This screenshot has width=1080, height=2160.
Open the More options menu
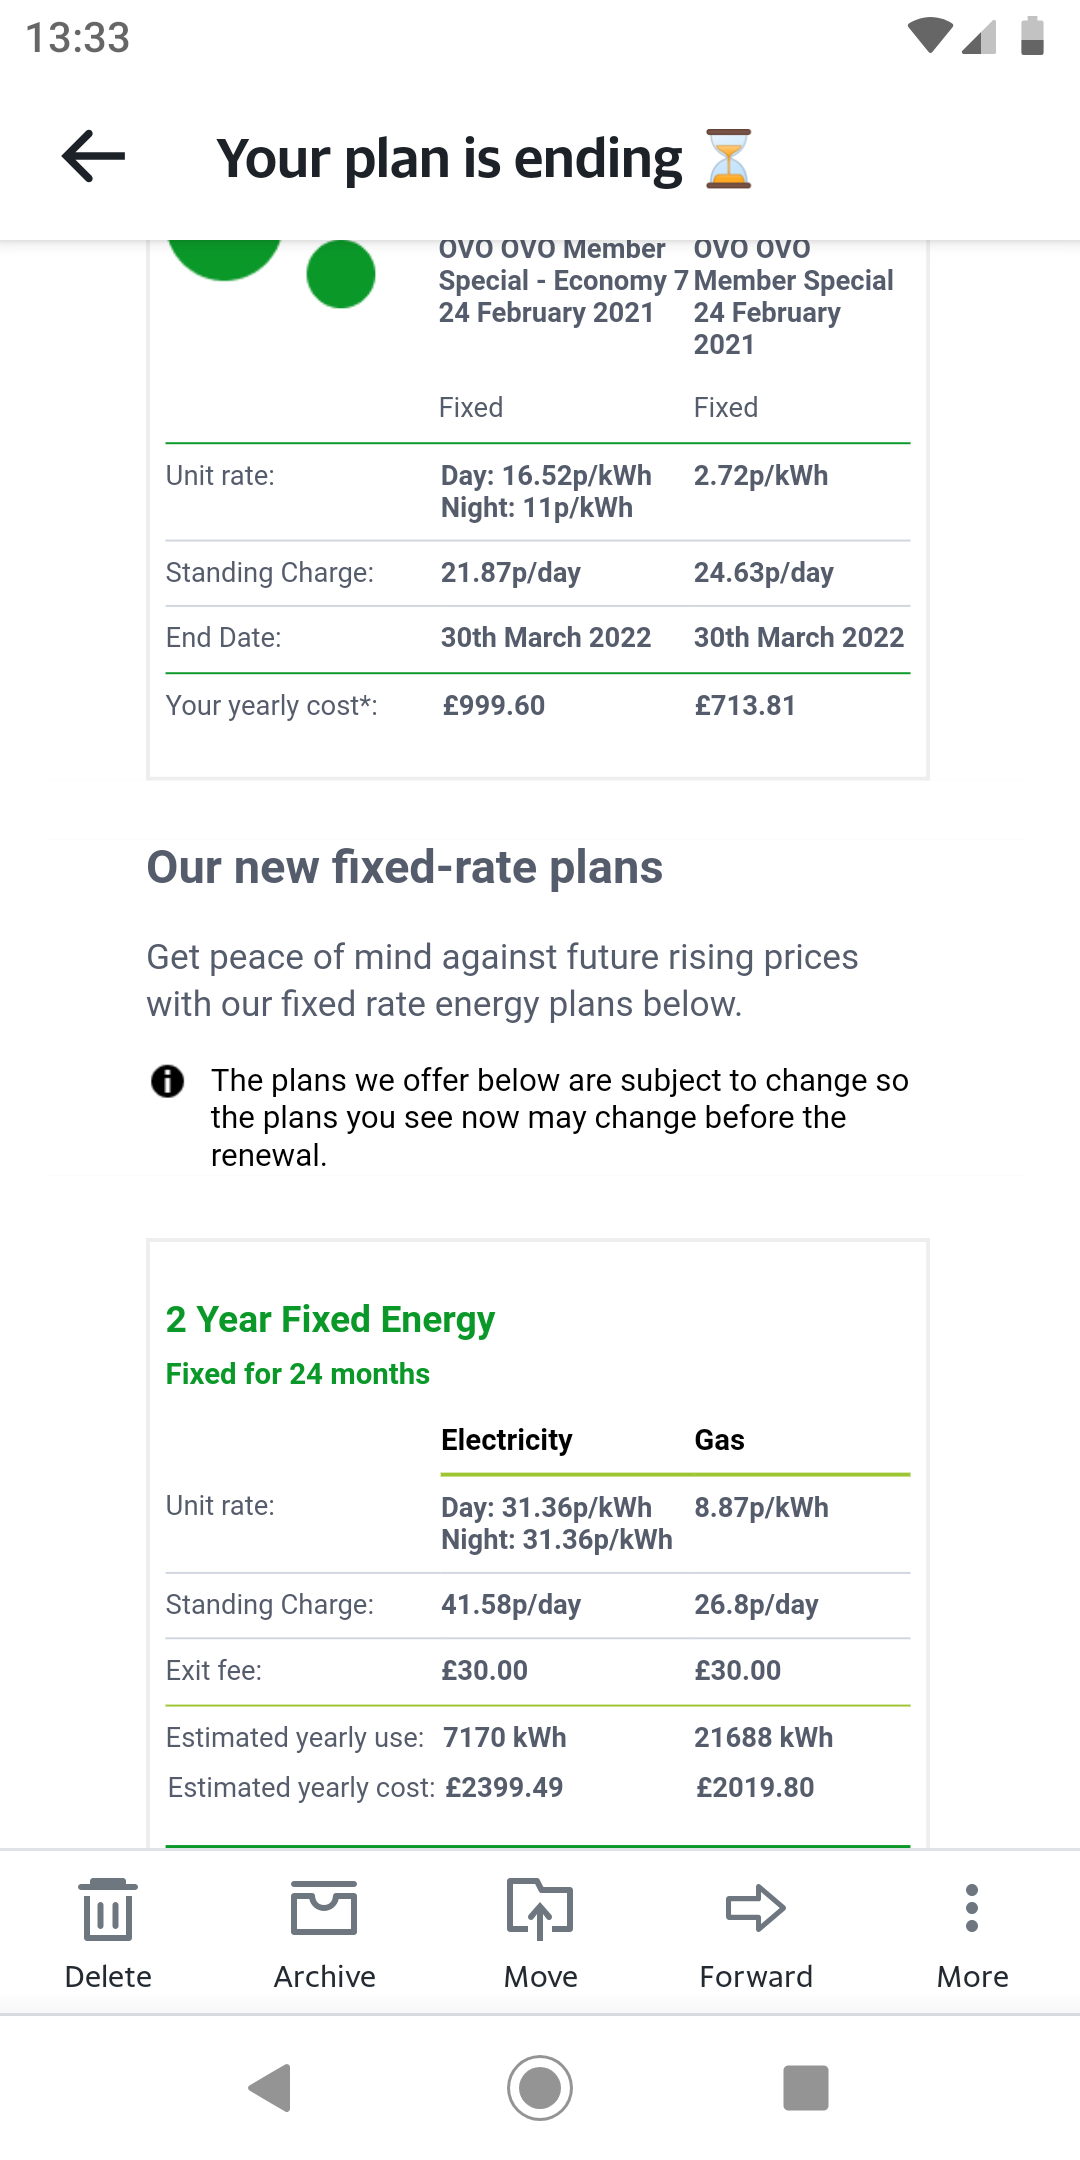coord(972,1932)
